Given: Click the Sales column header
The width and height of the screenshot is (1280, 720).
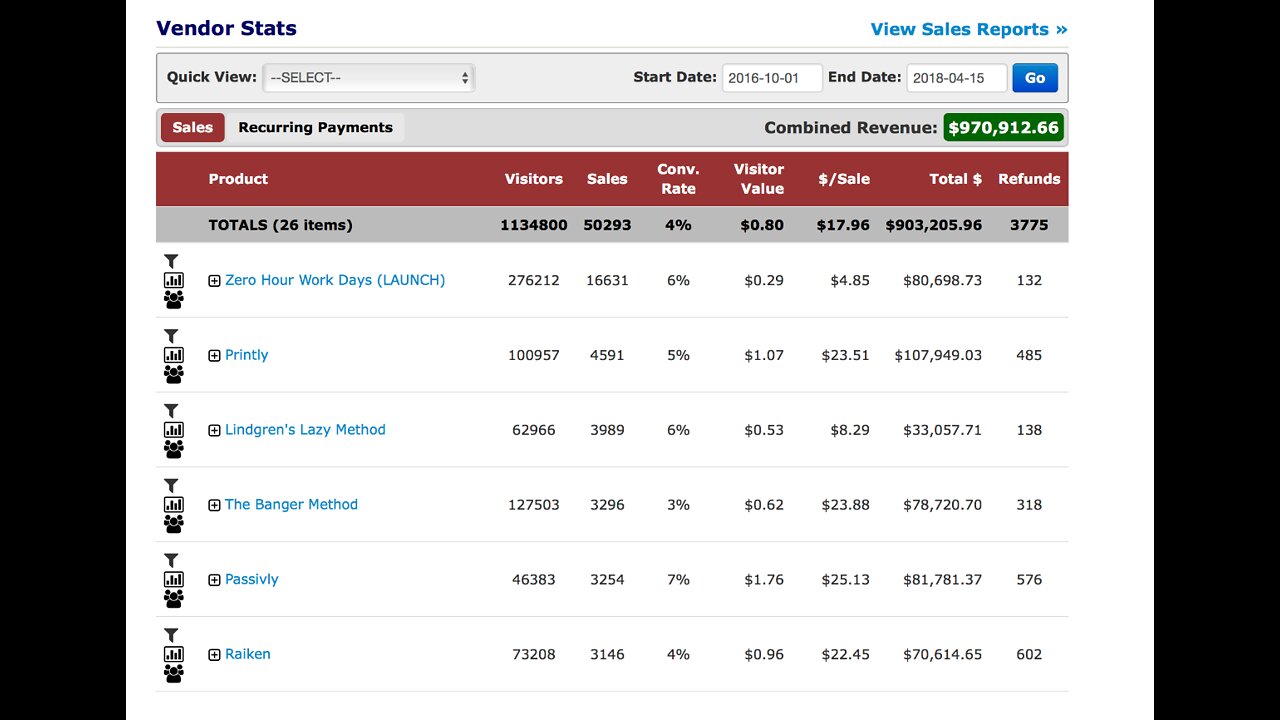Looking at the screenshot, I should point(607,179).
